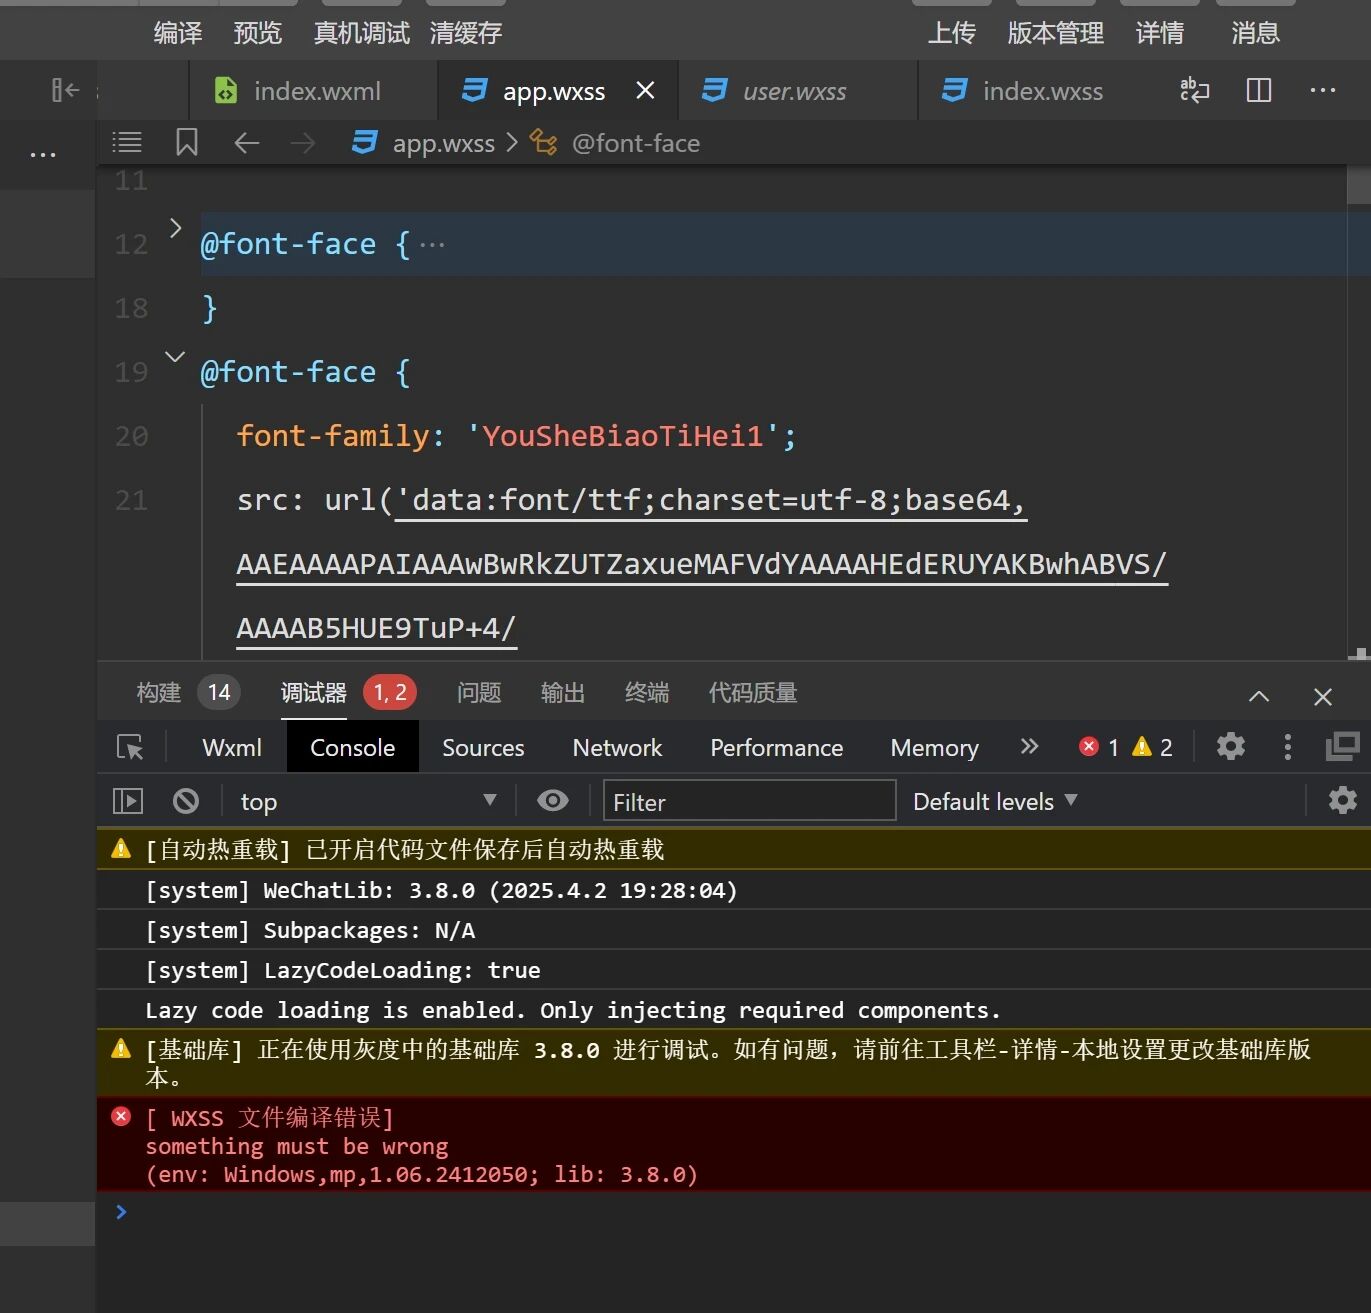Expand the folded @font-face block on line 12
Screen dimensions: 1371x1313
[x=175, y=229]
